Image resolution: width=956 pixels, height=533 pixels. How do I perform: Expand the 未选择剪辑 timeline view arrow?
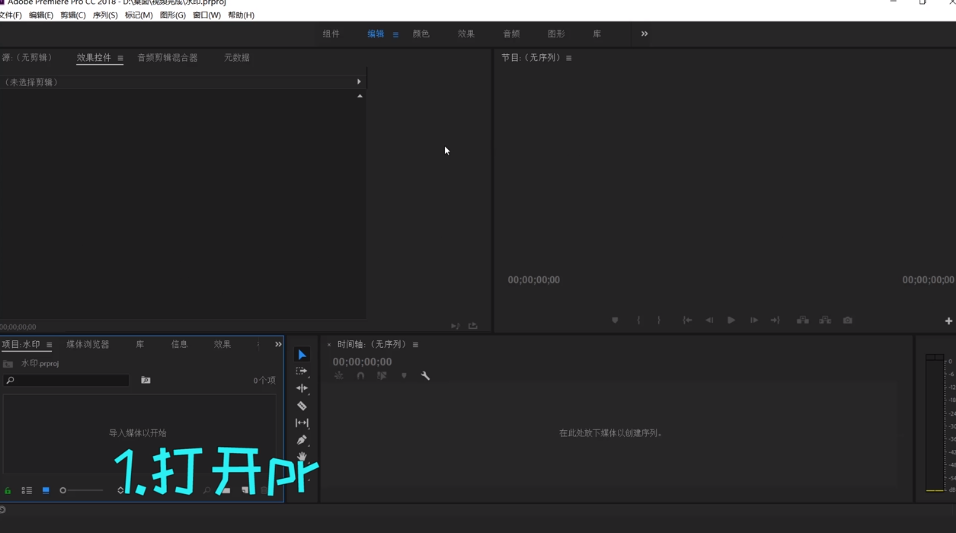pos(358,81)
